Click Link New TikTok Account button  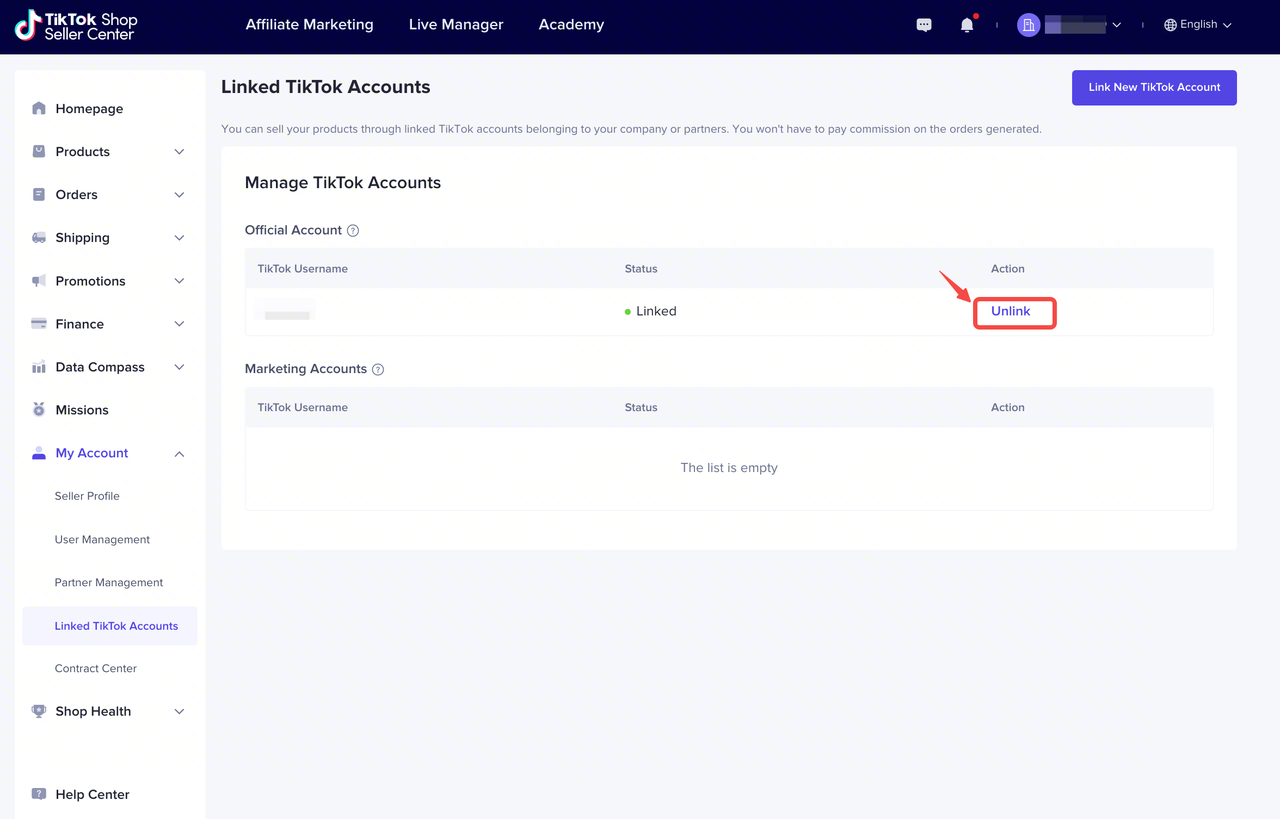(x=1154, y=87)
